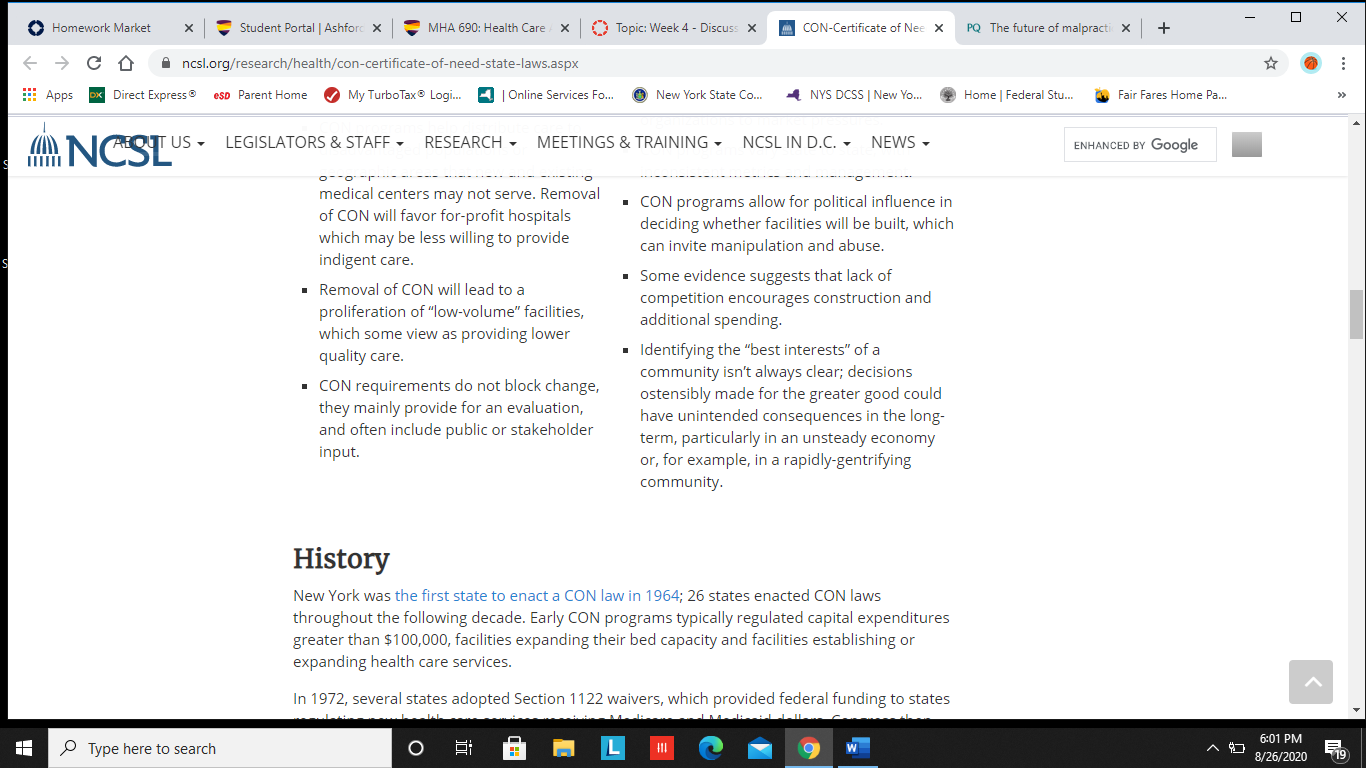Image resolution: width=1366 pixels, height=768 pixels.
Task: Open the Windows Start menu
Action: [24, 748]
